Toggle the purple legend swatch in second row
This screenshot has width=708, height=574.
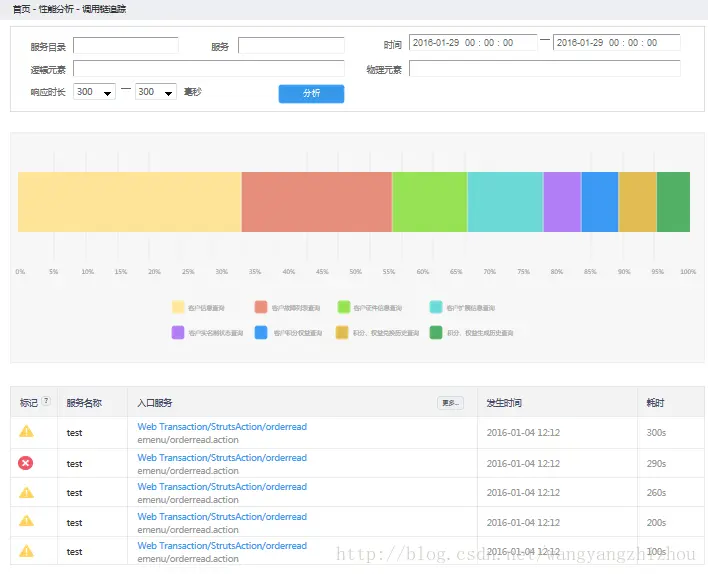point(178,333)
